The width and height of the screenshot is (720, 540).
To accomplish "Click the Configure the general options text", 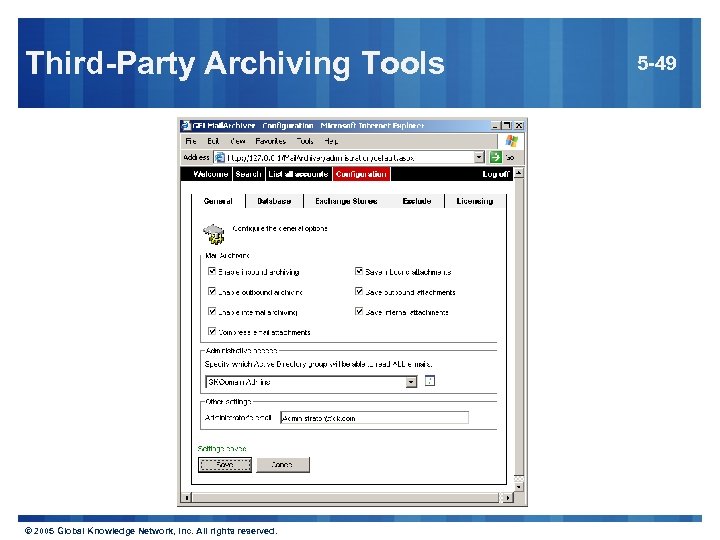I will tap(280, 228).
